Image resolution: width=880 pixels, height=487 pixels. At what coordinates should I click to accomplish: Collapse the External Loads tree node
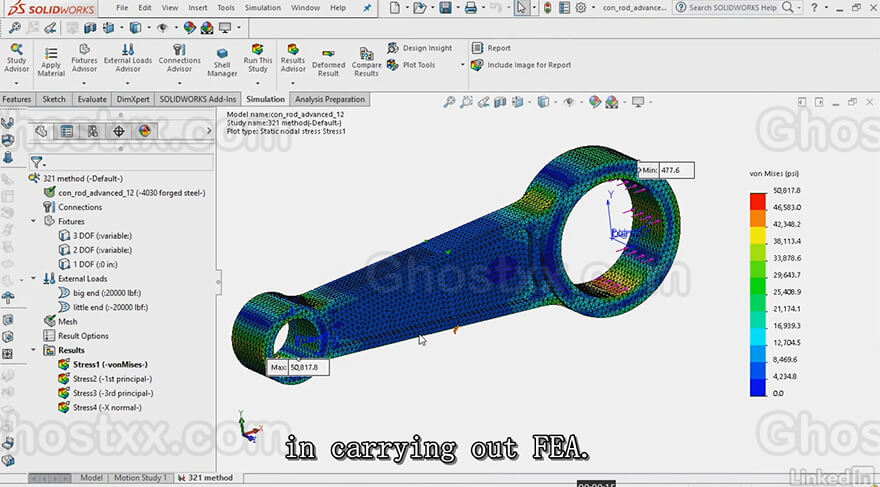pos(34,278)
